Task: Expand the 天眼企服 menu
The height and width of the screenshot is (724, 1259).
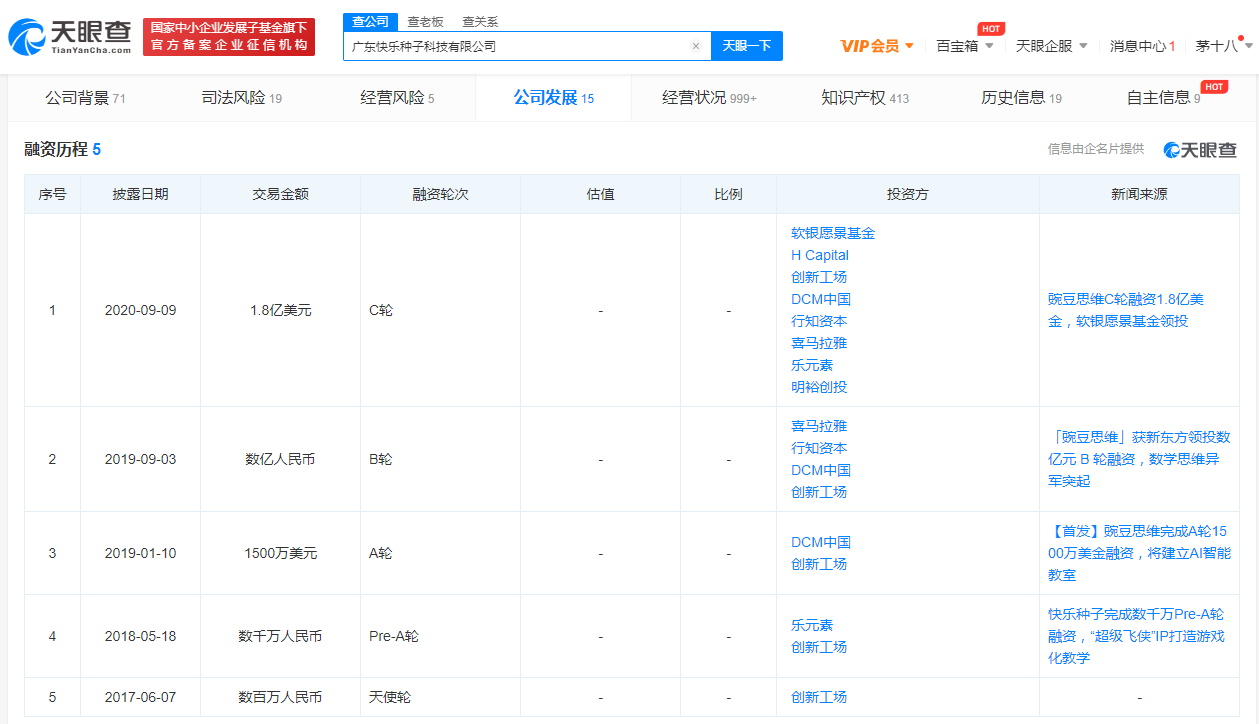Action: point(1052,46)
